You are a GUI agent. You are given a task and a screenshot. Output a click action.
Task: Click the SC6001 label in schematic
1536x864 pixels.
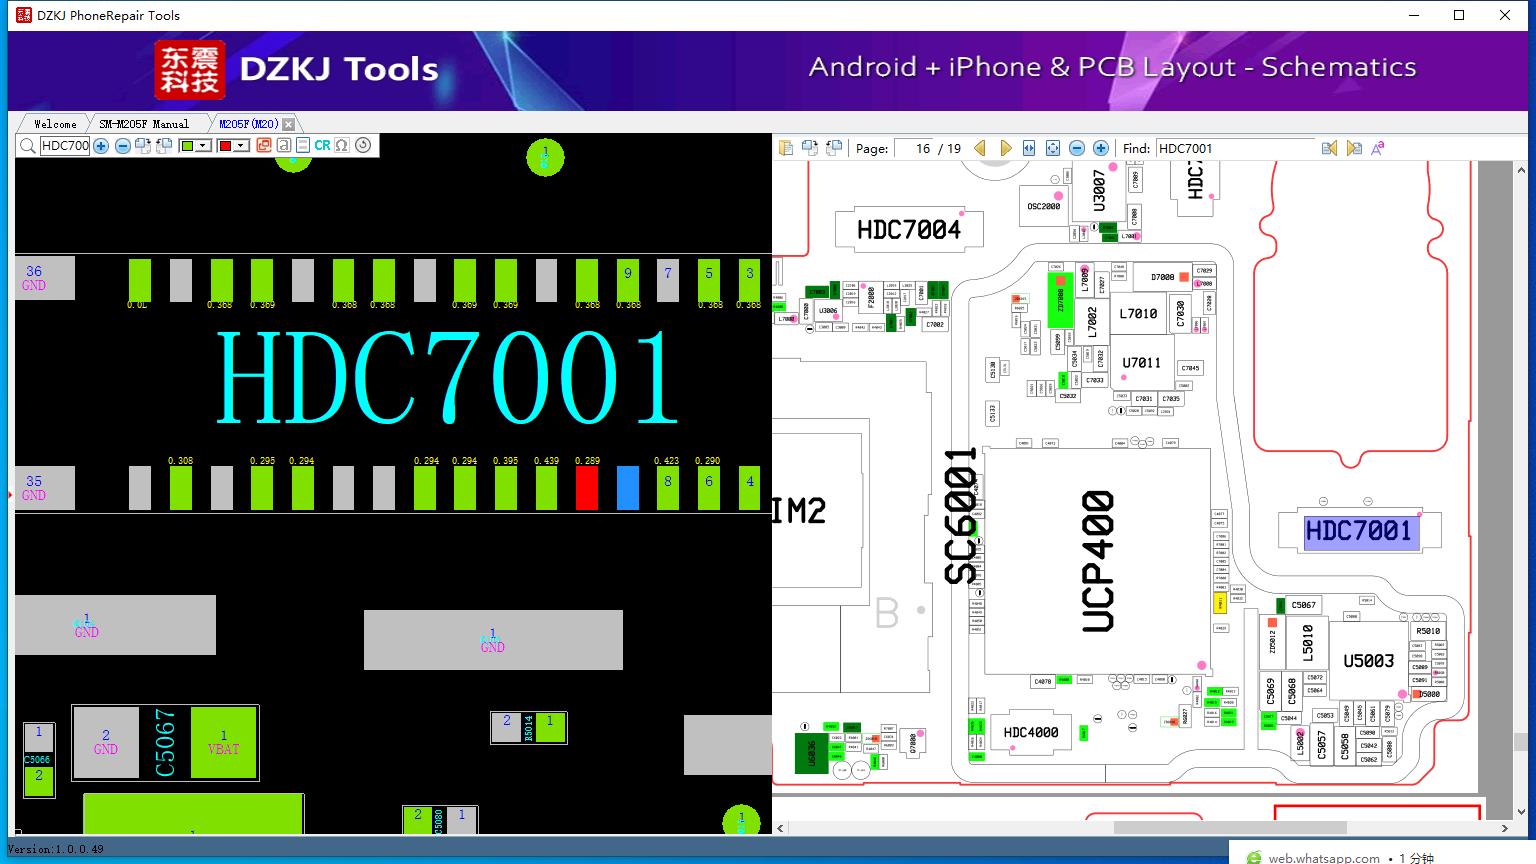coord(961,516)
